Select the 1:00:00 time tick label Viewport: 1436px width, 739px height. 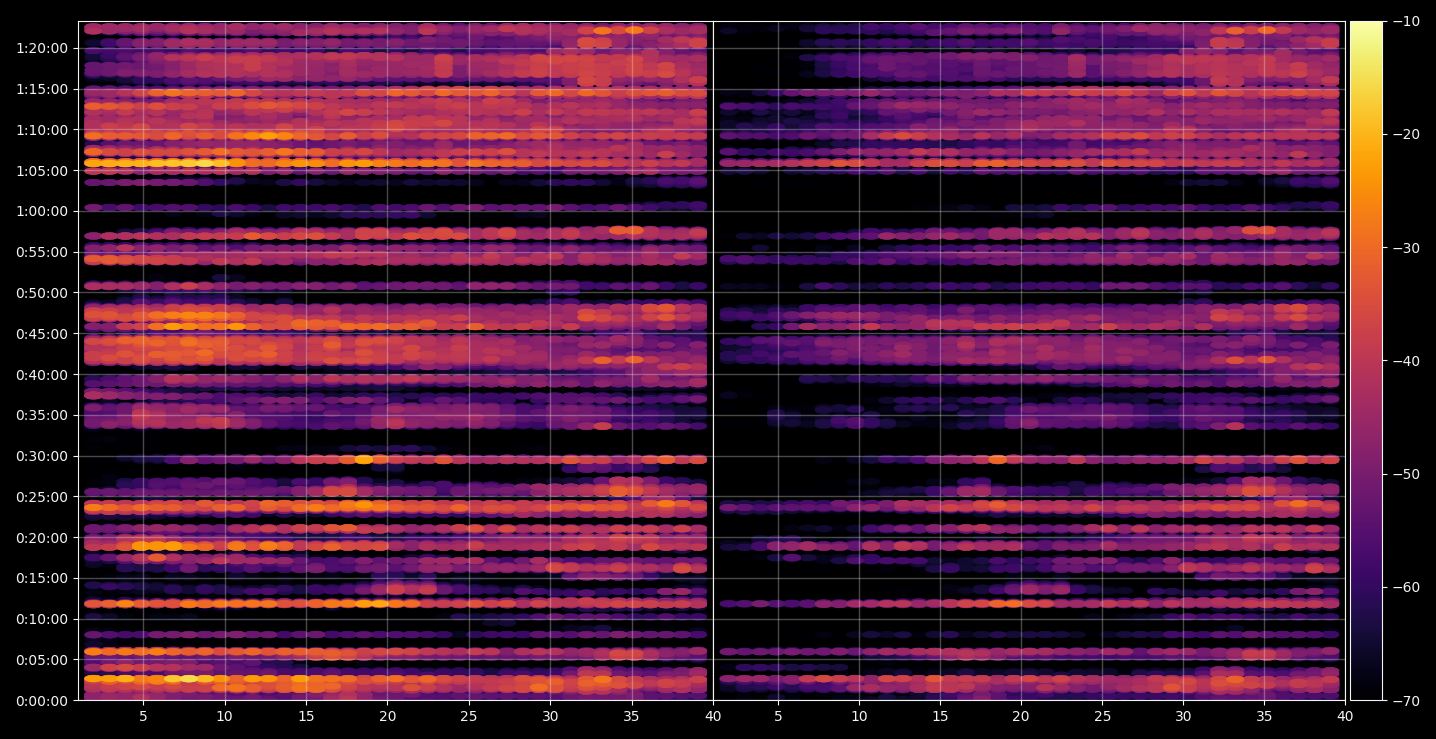[x=42, y=211]
